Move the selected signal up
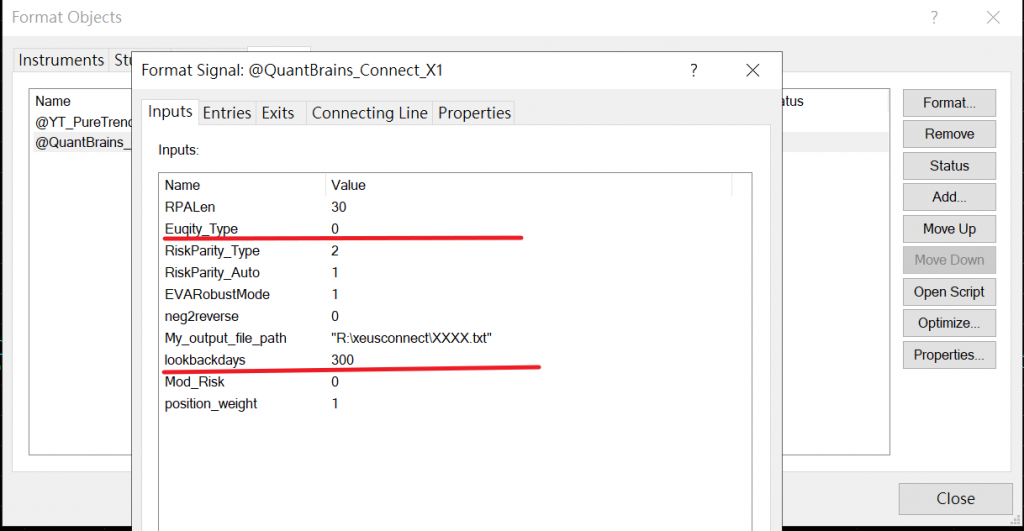The image size is (1024, 531). [949, 229]
